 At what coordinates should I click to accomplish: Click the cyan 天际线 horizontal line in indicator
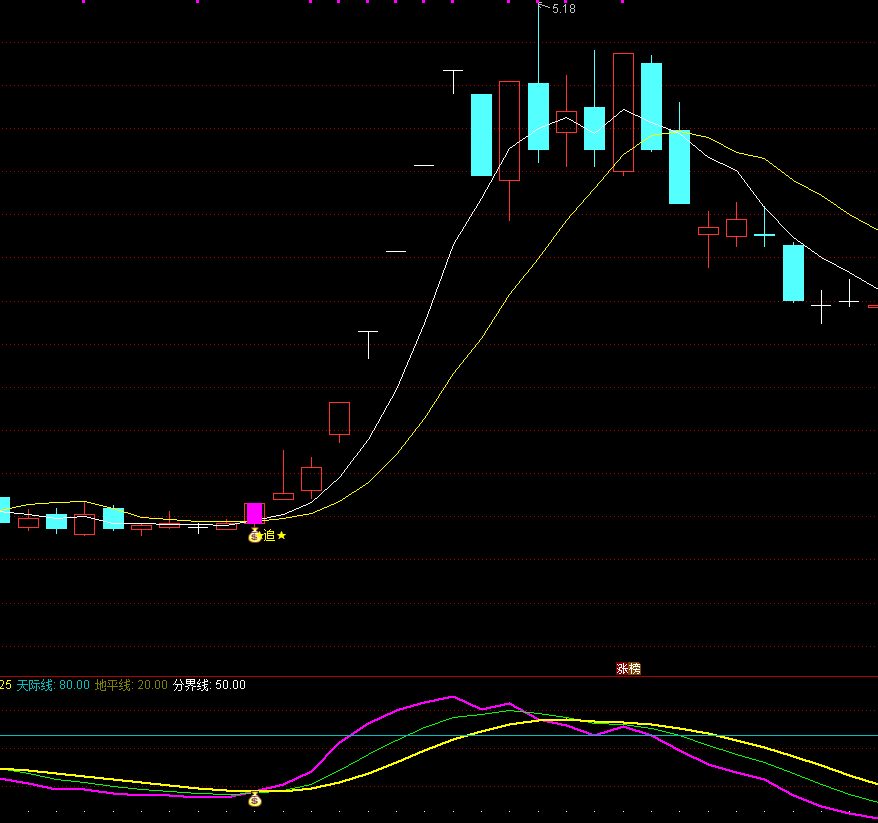coord(439,736)
